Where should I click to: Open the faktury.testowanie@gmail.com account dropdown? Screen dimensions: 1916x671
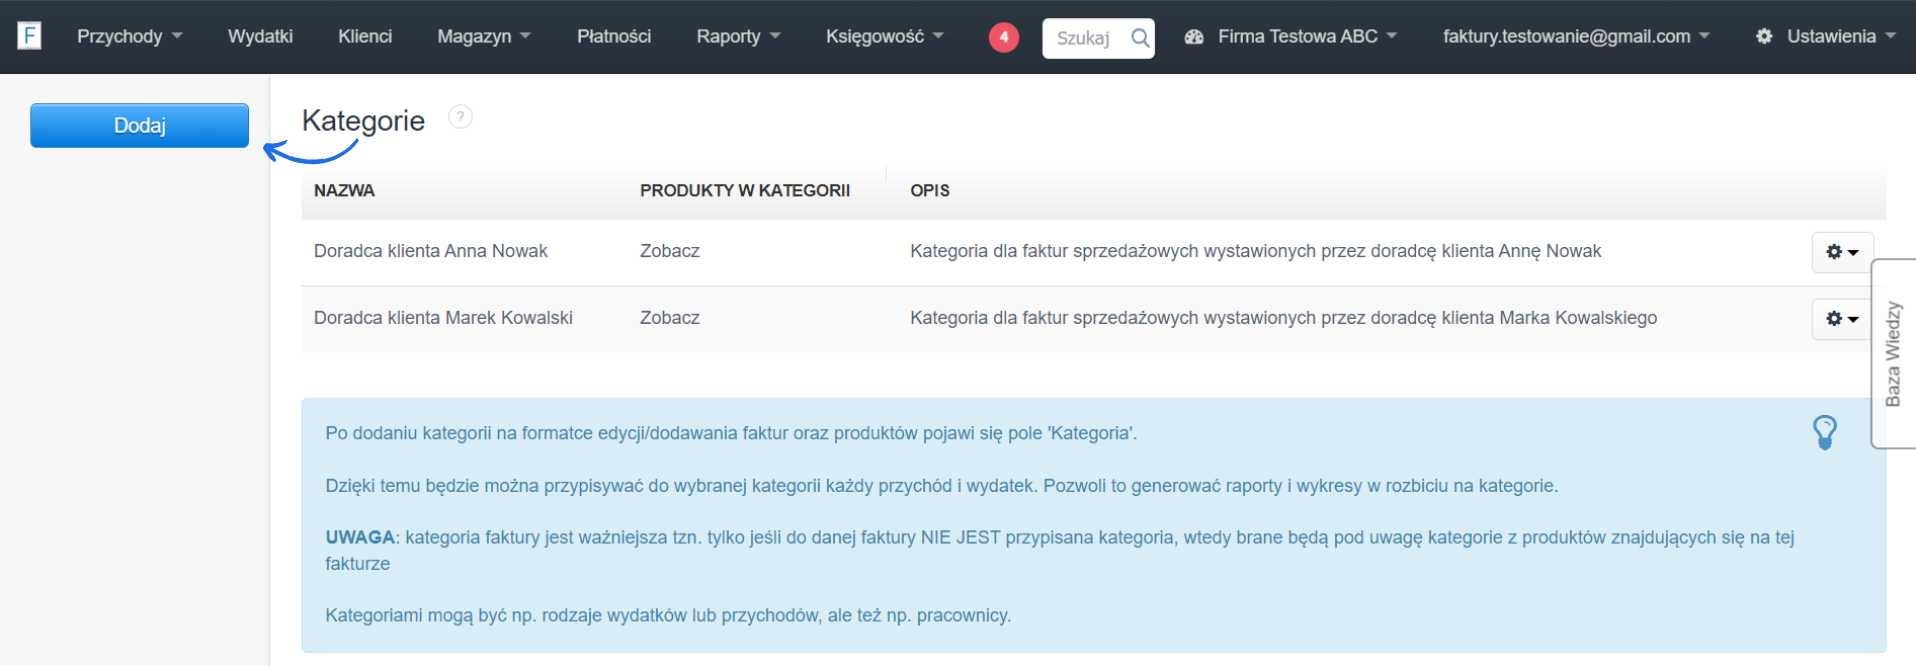(x=1576, y=36)
